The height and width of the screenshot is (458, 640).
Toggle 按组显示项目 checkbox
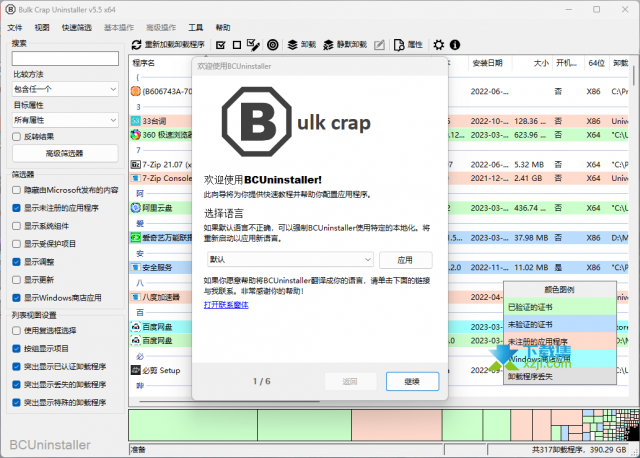(x=16, y=349)
